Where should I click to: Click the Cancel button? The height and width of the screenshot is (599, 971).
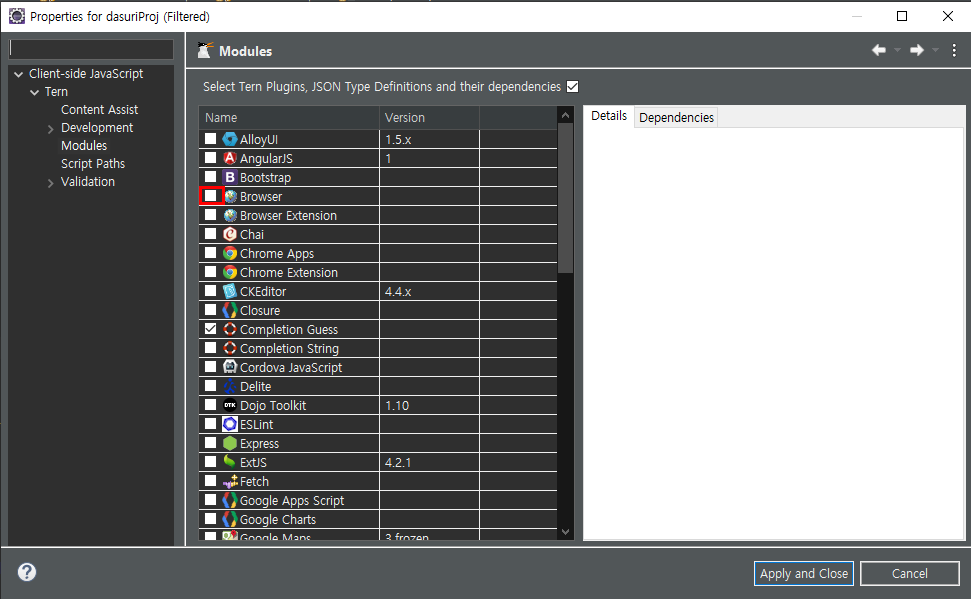910,574
